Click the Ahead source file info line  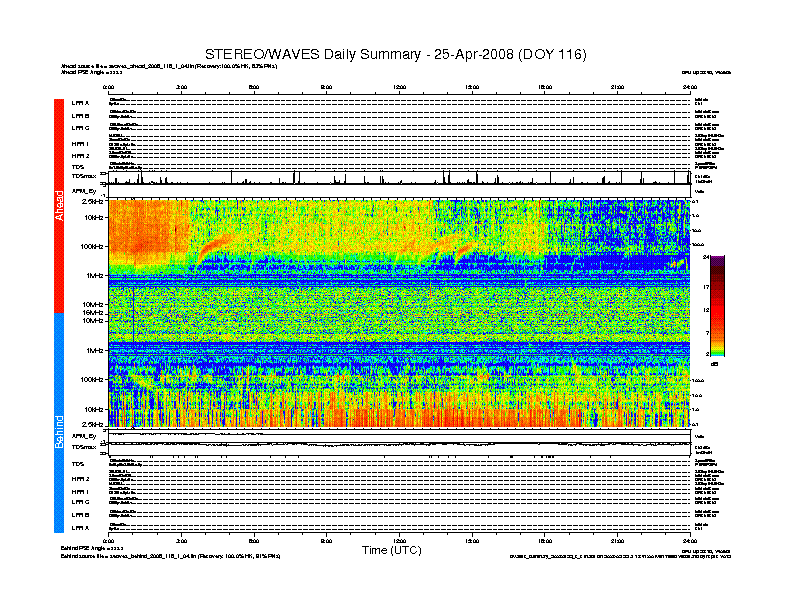click(169, 66)
